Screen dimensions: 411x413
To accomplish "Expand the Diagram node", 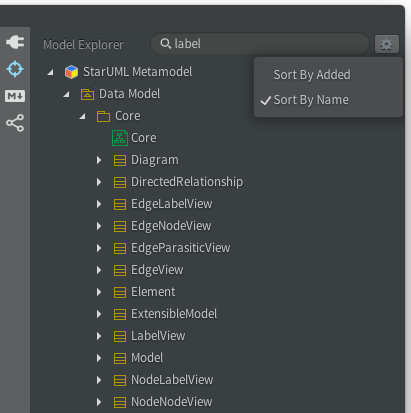I will click(99, 160).
